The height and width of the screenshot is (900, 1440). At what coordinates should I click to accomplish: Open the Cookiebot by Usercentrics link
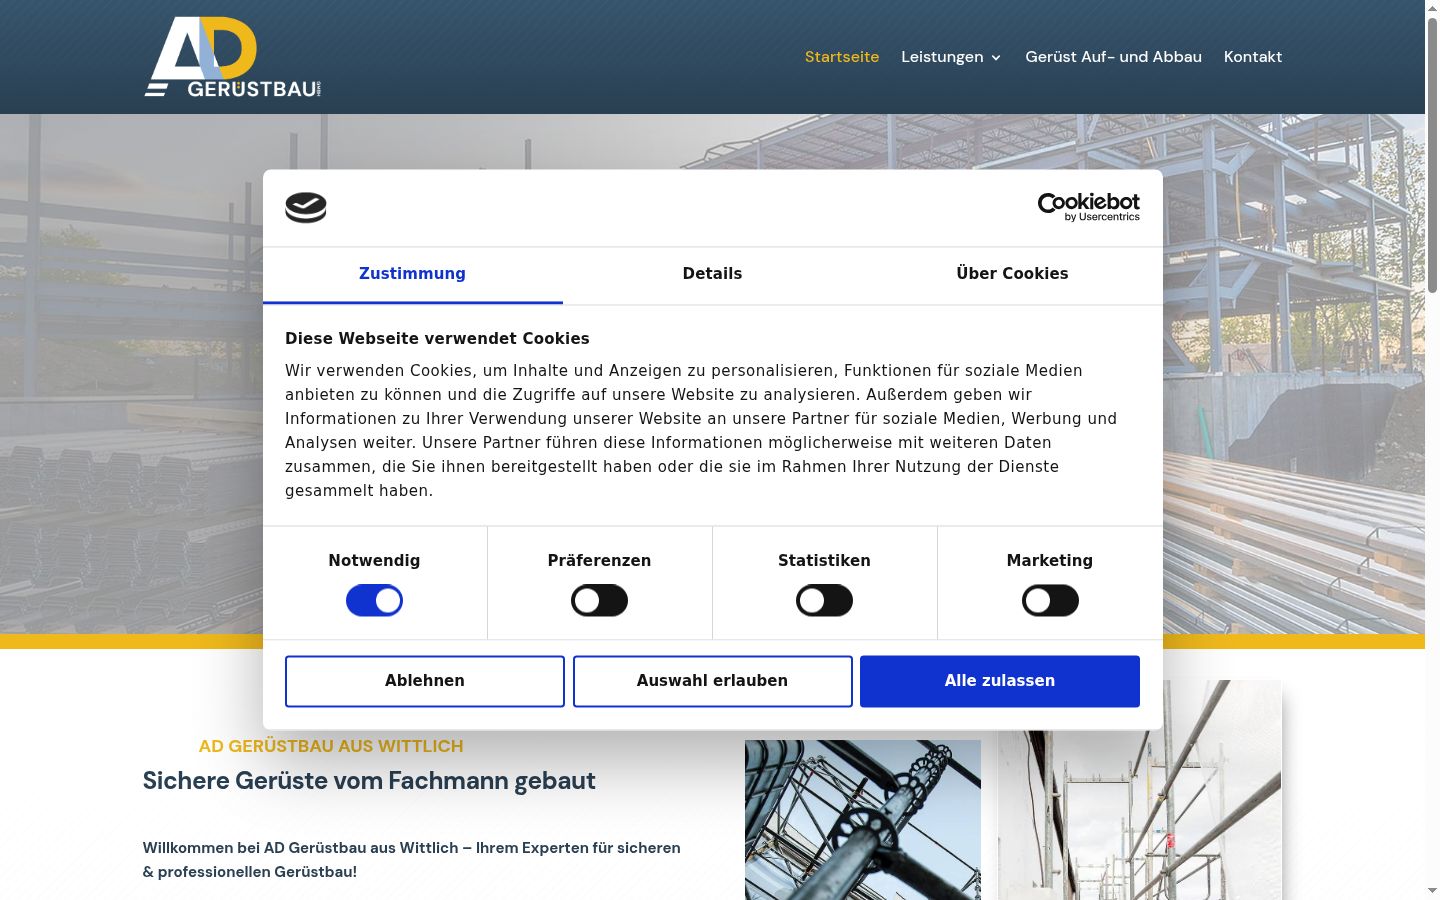pyautogui.click(x=1088, y=207)
